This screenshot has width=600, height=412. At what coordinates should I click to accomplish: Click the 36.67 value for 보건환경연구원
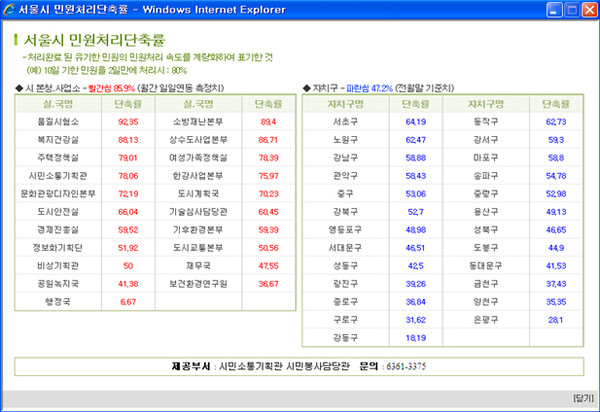click(268, 284)
